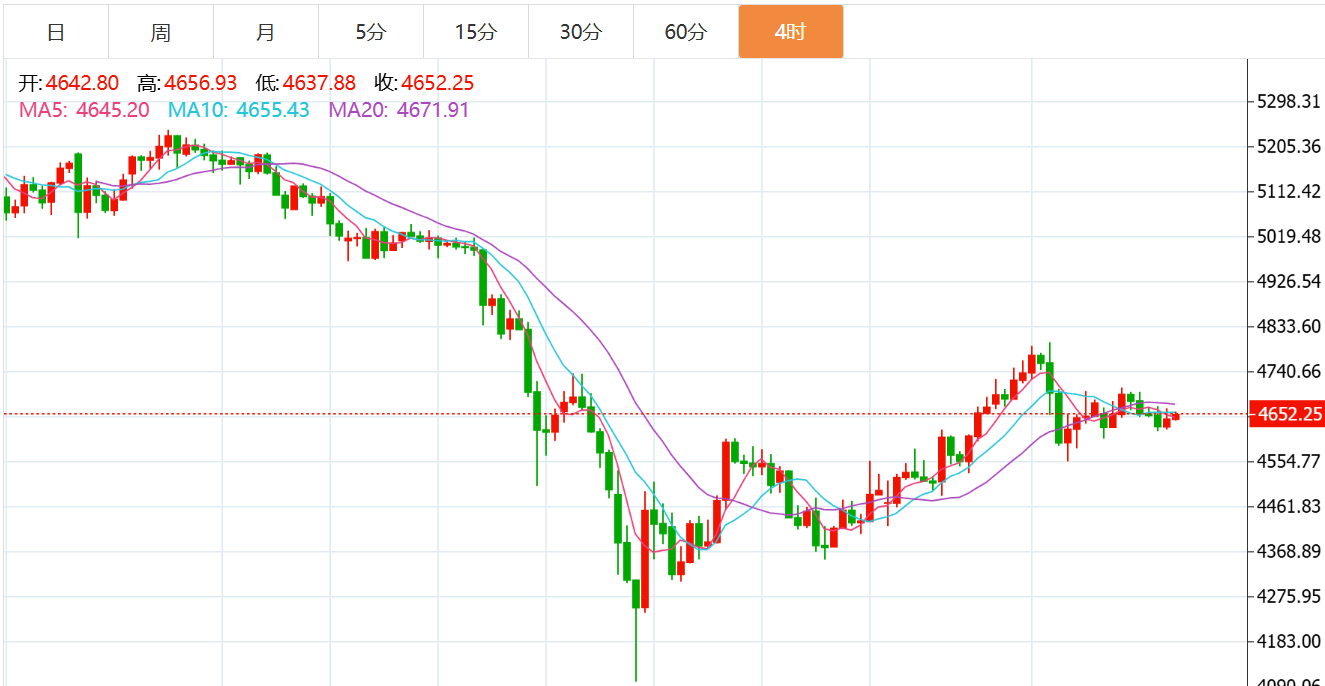Image resolution: width=1325 pixels, height=686 pixels.
Task: Select the 15分 timeframe tab
Action: (476, 32)
